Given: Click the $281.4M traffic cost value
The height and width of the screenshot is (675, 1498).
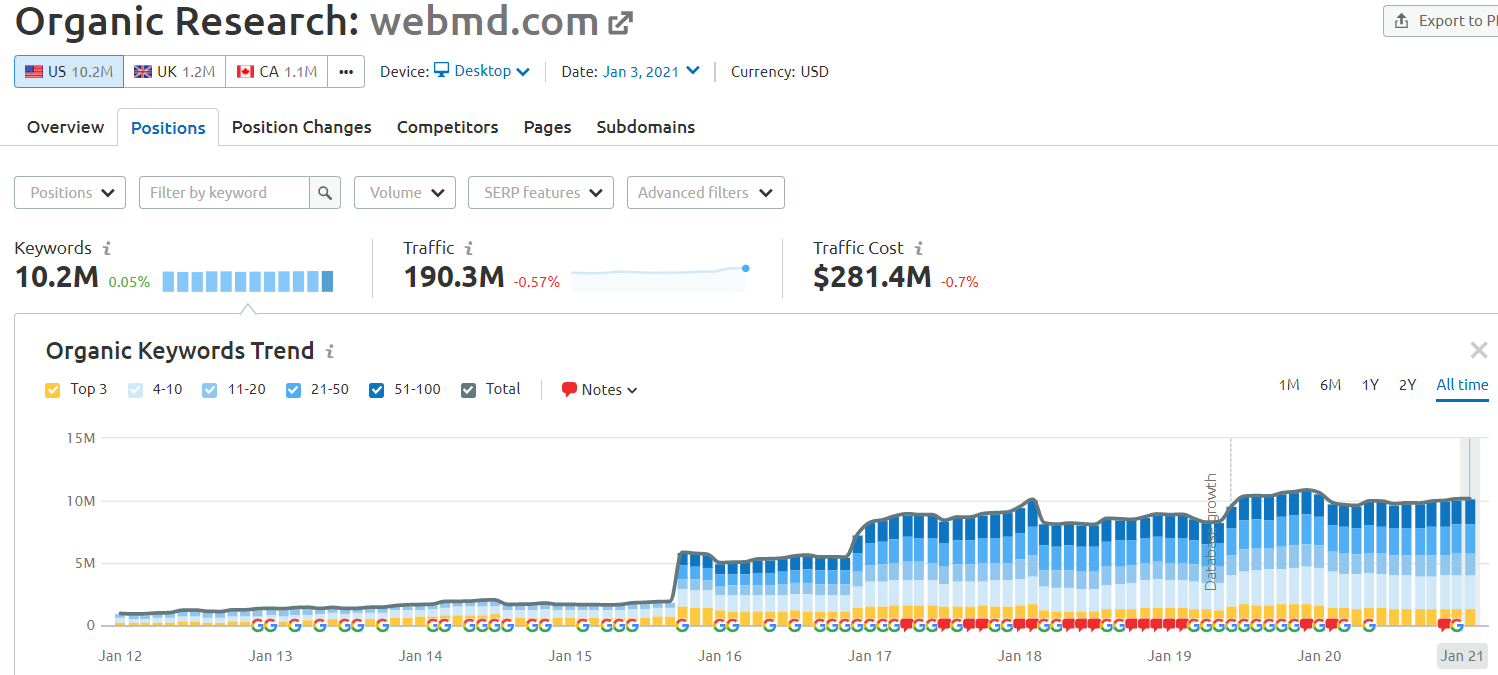Looking at the screenshot, I should point(872,277).
